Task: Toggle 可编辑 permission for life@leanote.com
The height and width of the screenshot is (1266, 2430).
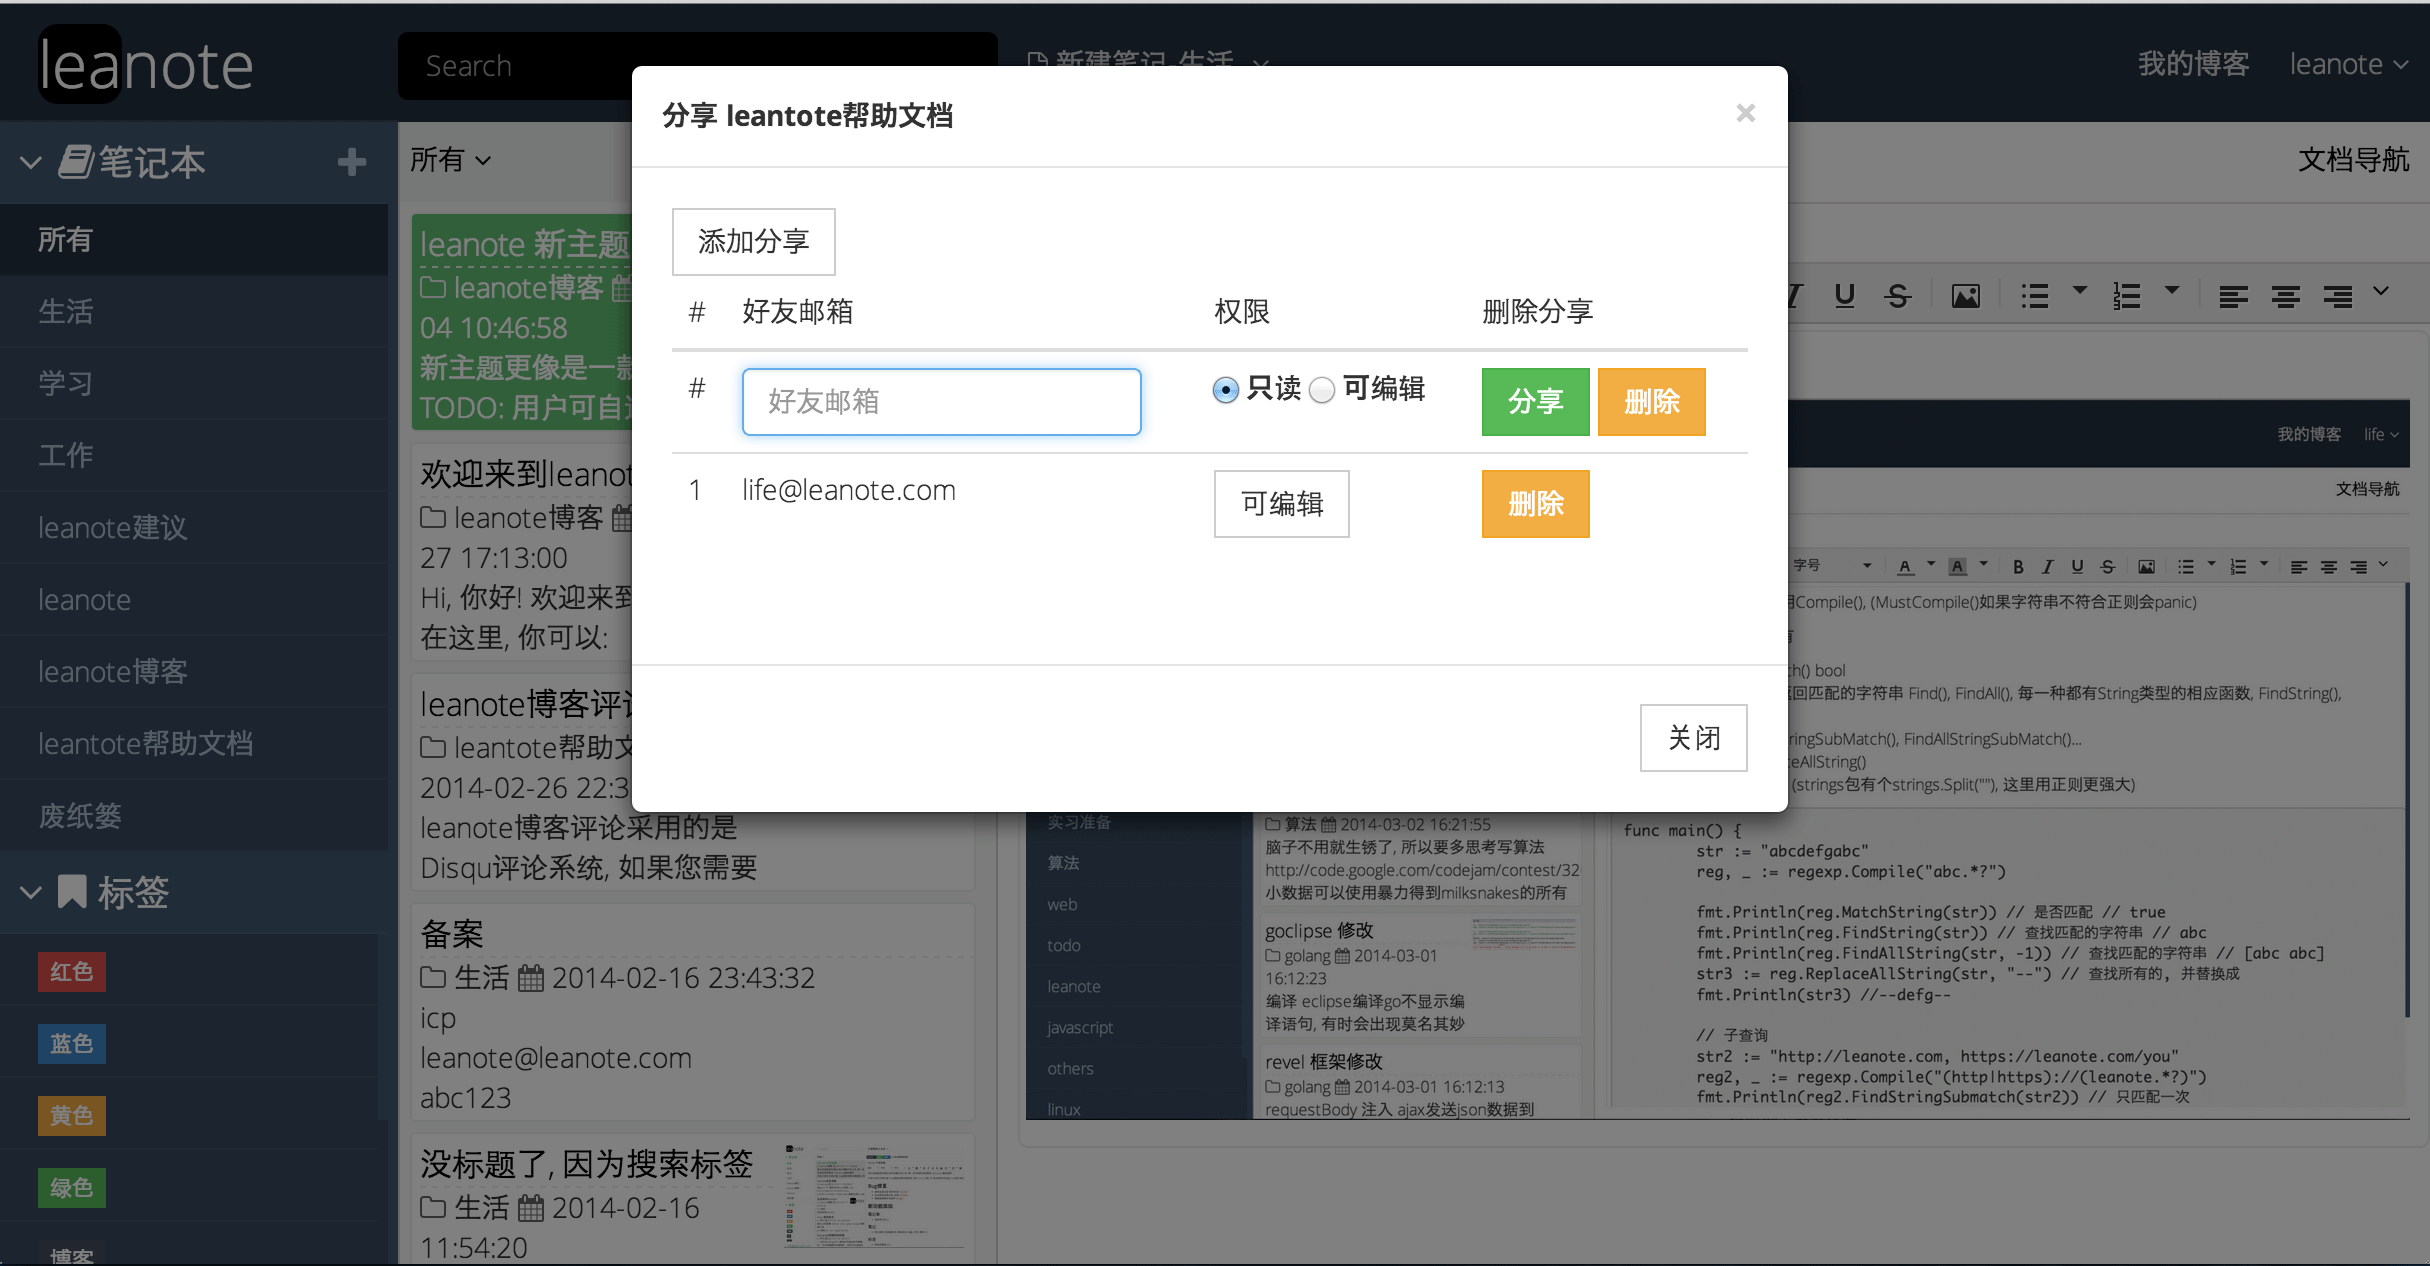Action: point(1281,504)
